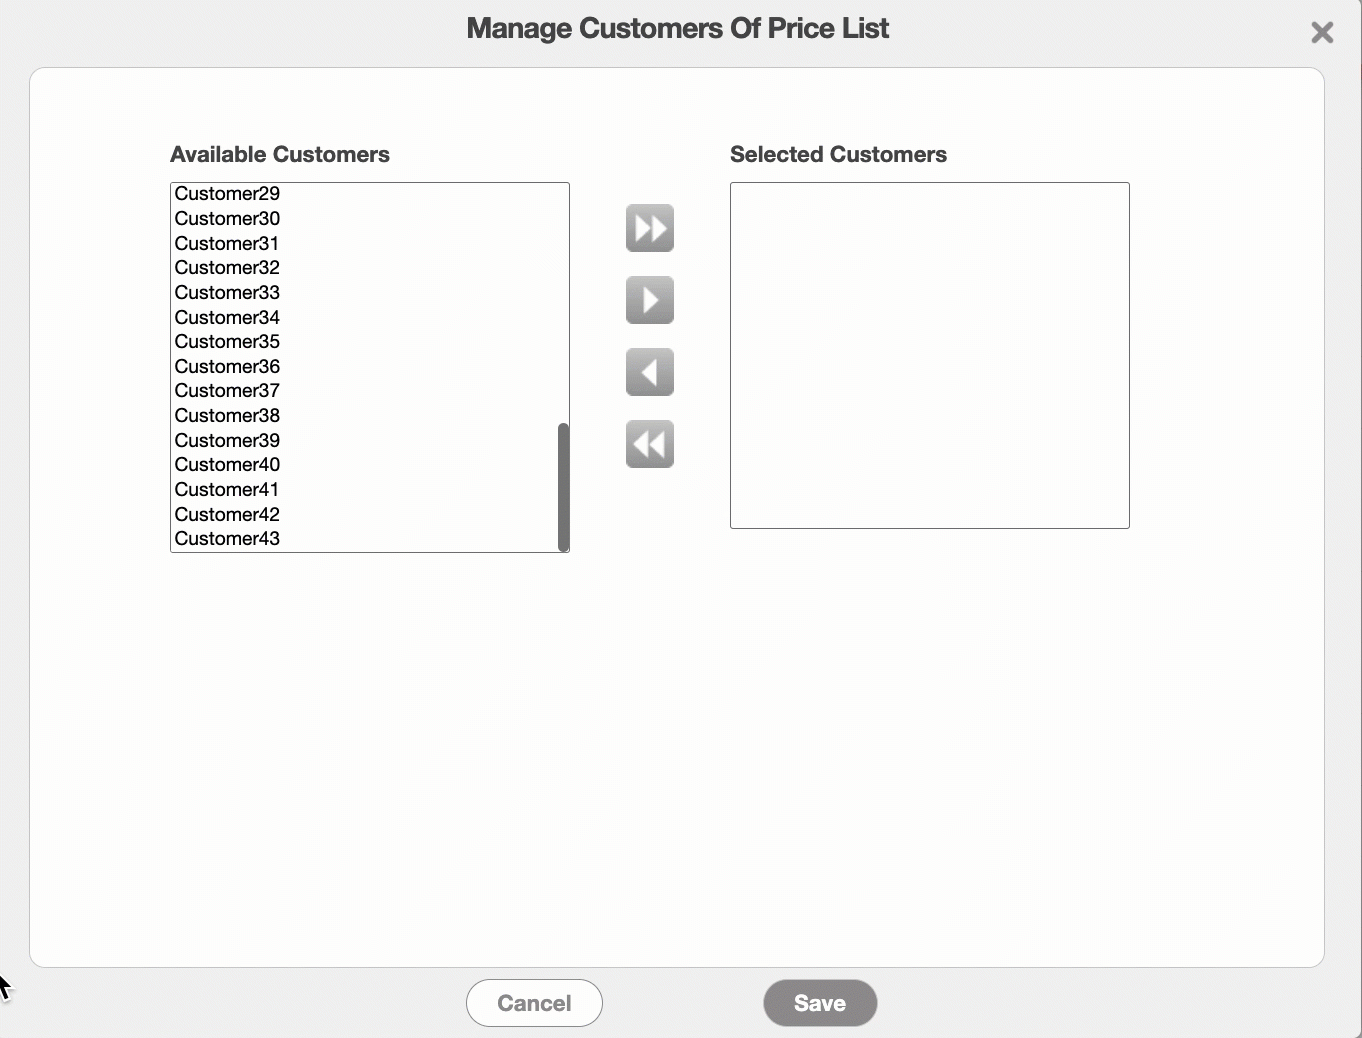Select Customer43 list entry
Image resolution: width=1362 pixels, height=1038 pixels.
(227, 539)
